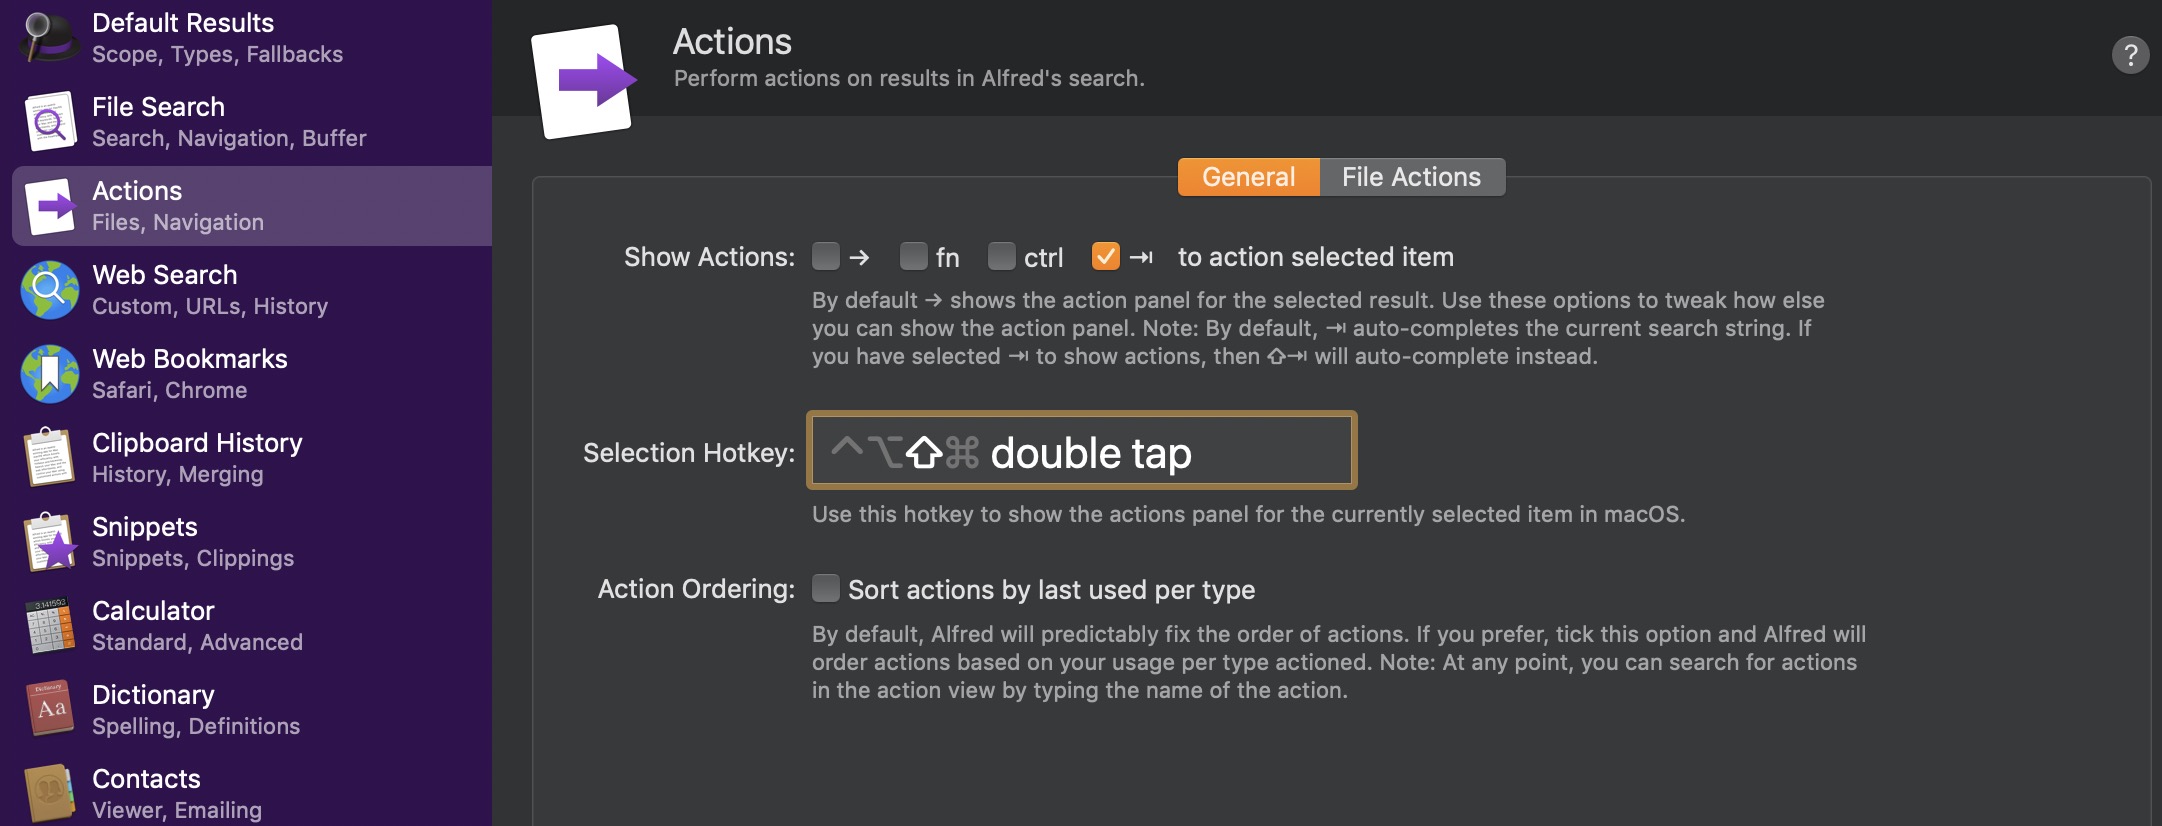
Task: Click the large Actions header icon
Action: [x=584, y=81]
